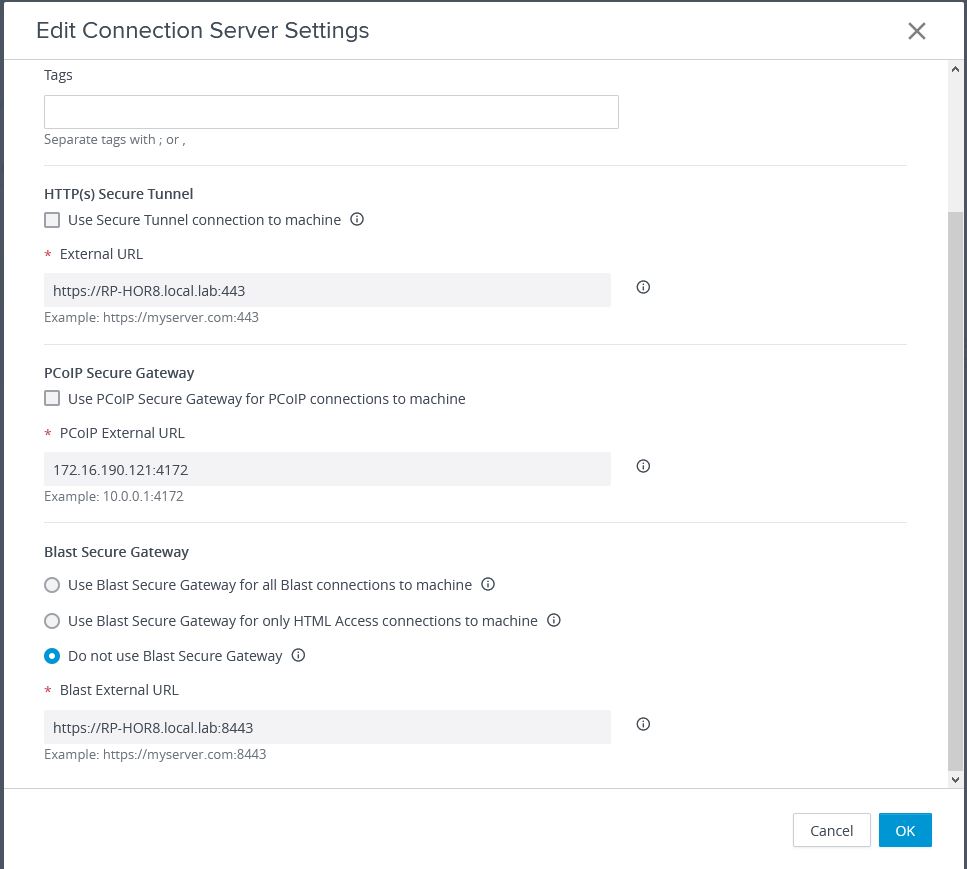Image resolution: width=967 pixels, height=869 pixels.
Task: Click the Blast External URL text field
Action: click(x=327, y=727)
